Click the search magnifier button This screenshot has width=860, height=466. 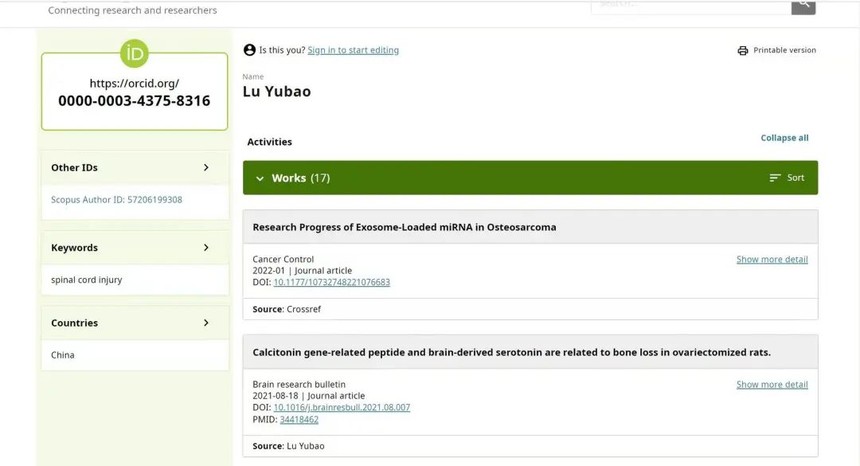coord(803,6)
